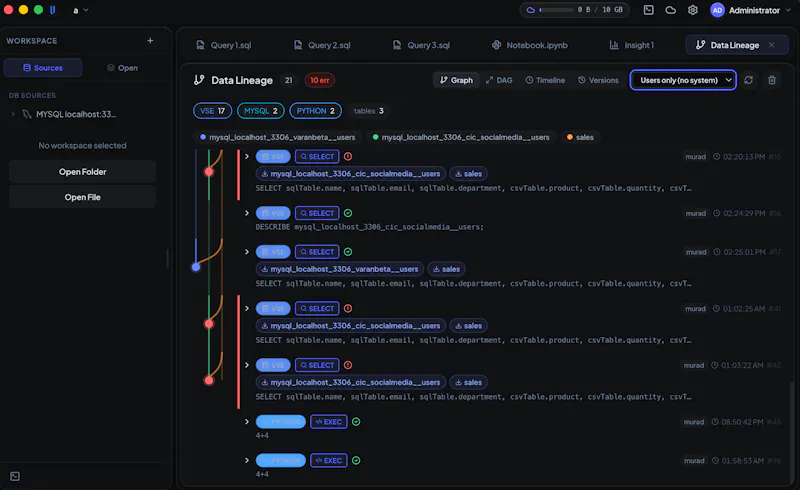Switch to Versions view
This screenshot has width=800, height=490.
point(598,80)
